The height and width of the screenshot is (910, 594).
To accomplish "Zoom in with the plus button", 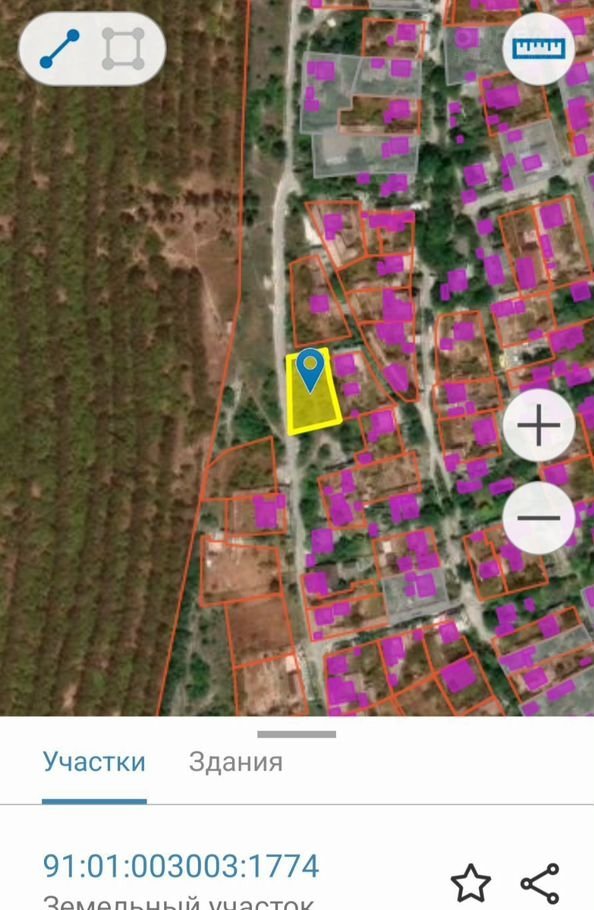I will [538, 425].
